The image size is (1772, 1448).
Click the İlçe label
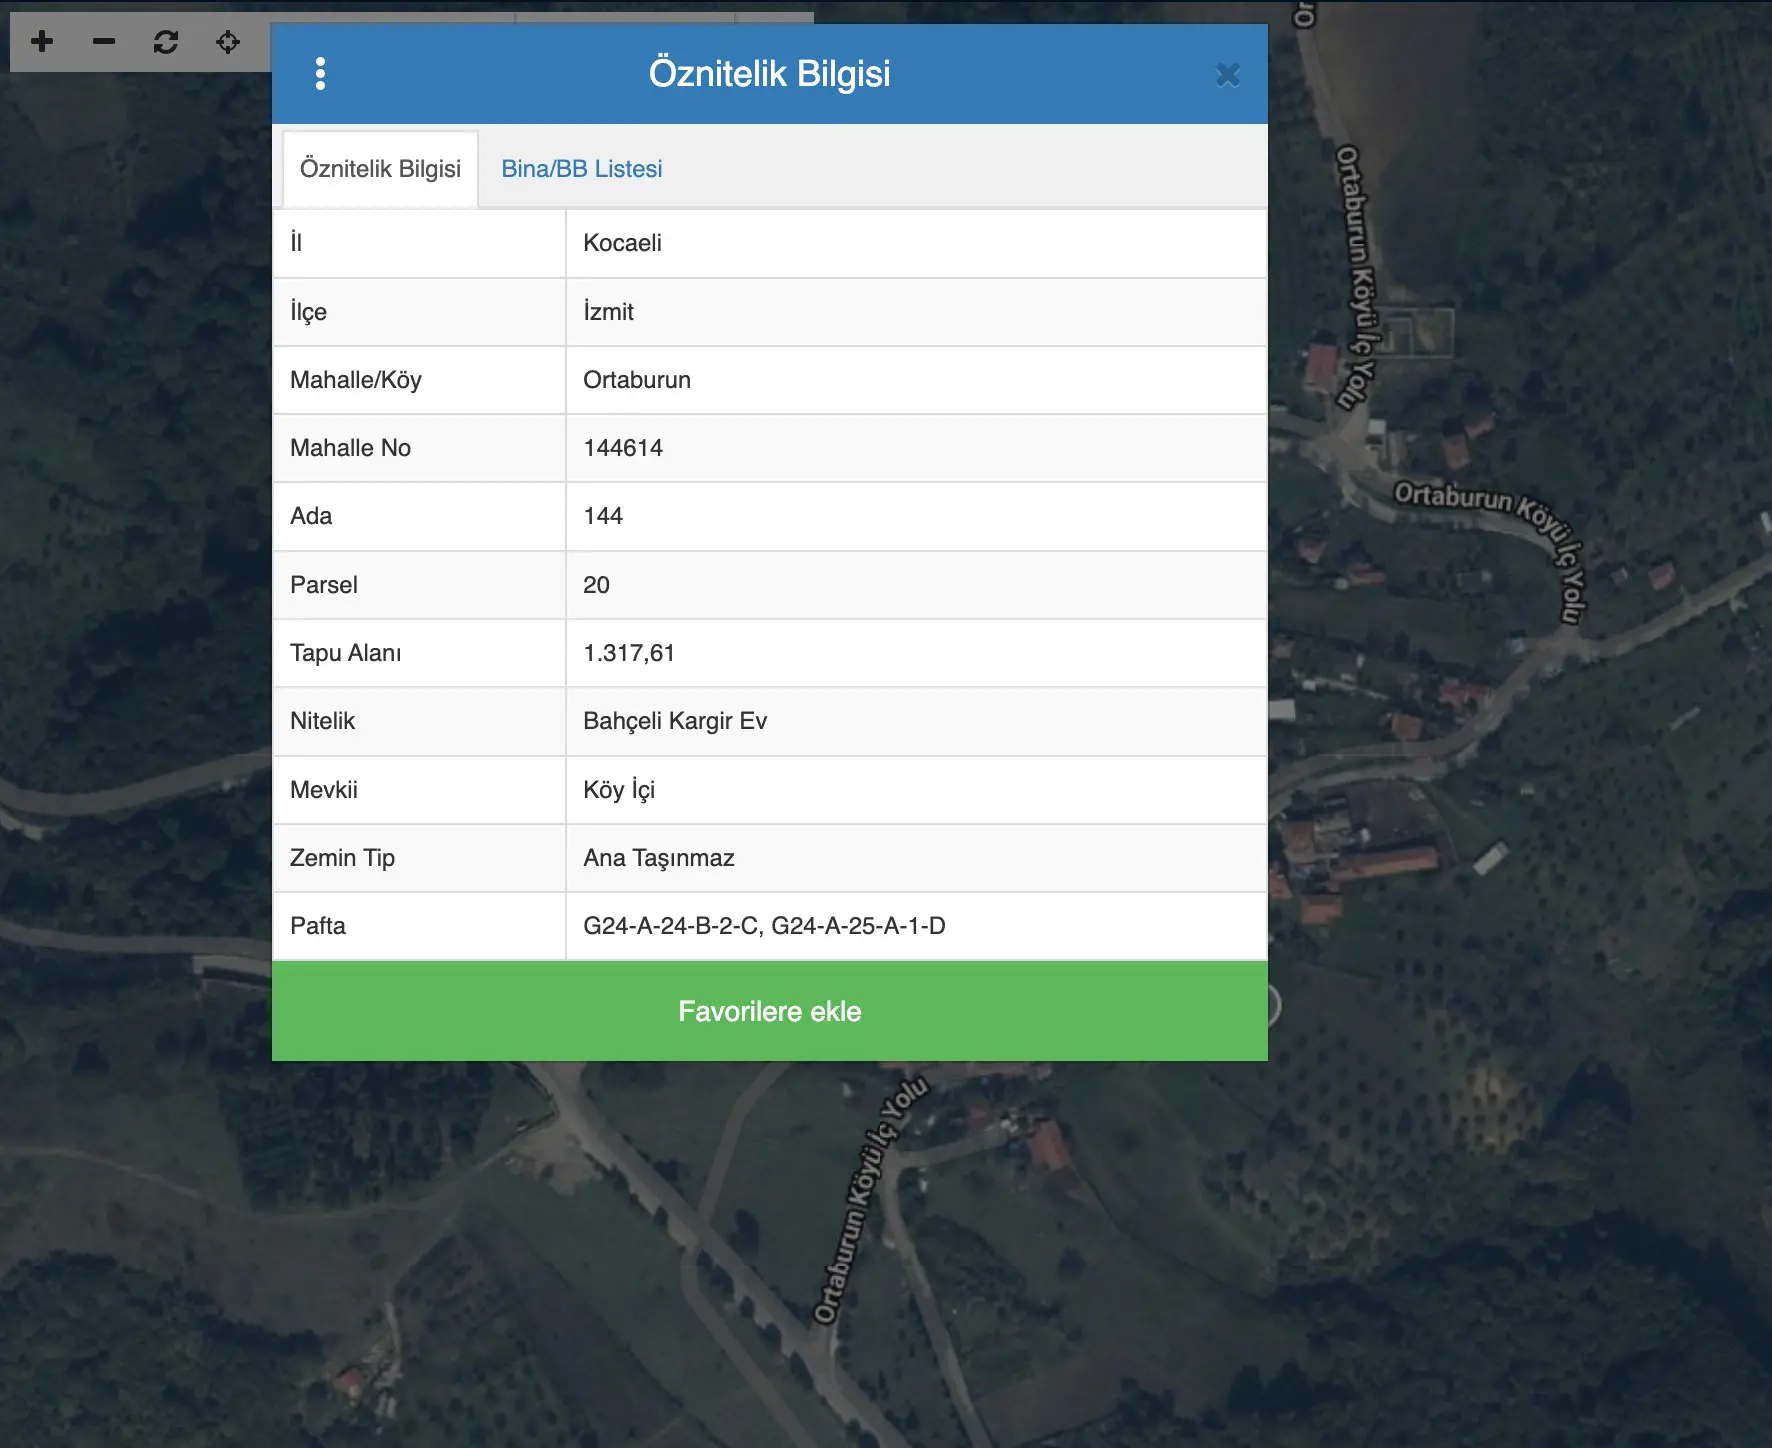click(x=308, y=311)
